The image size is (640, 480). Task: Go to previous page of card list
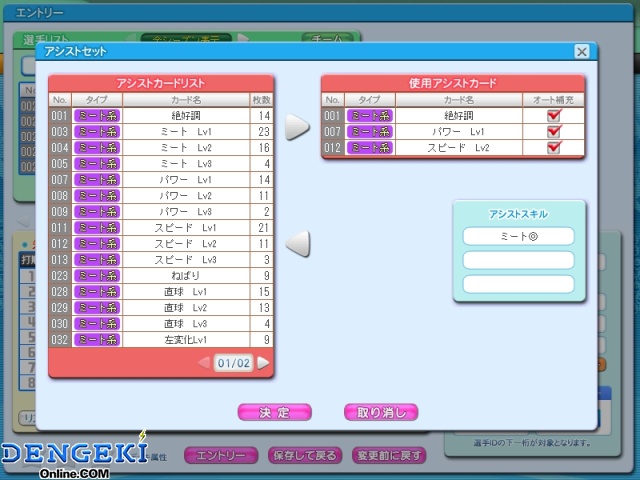pos(204,363)
